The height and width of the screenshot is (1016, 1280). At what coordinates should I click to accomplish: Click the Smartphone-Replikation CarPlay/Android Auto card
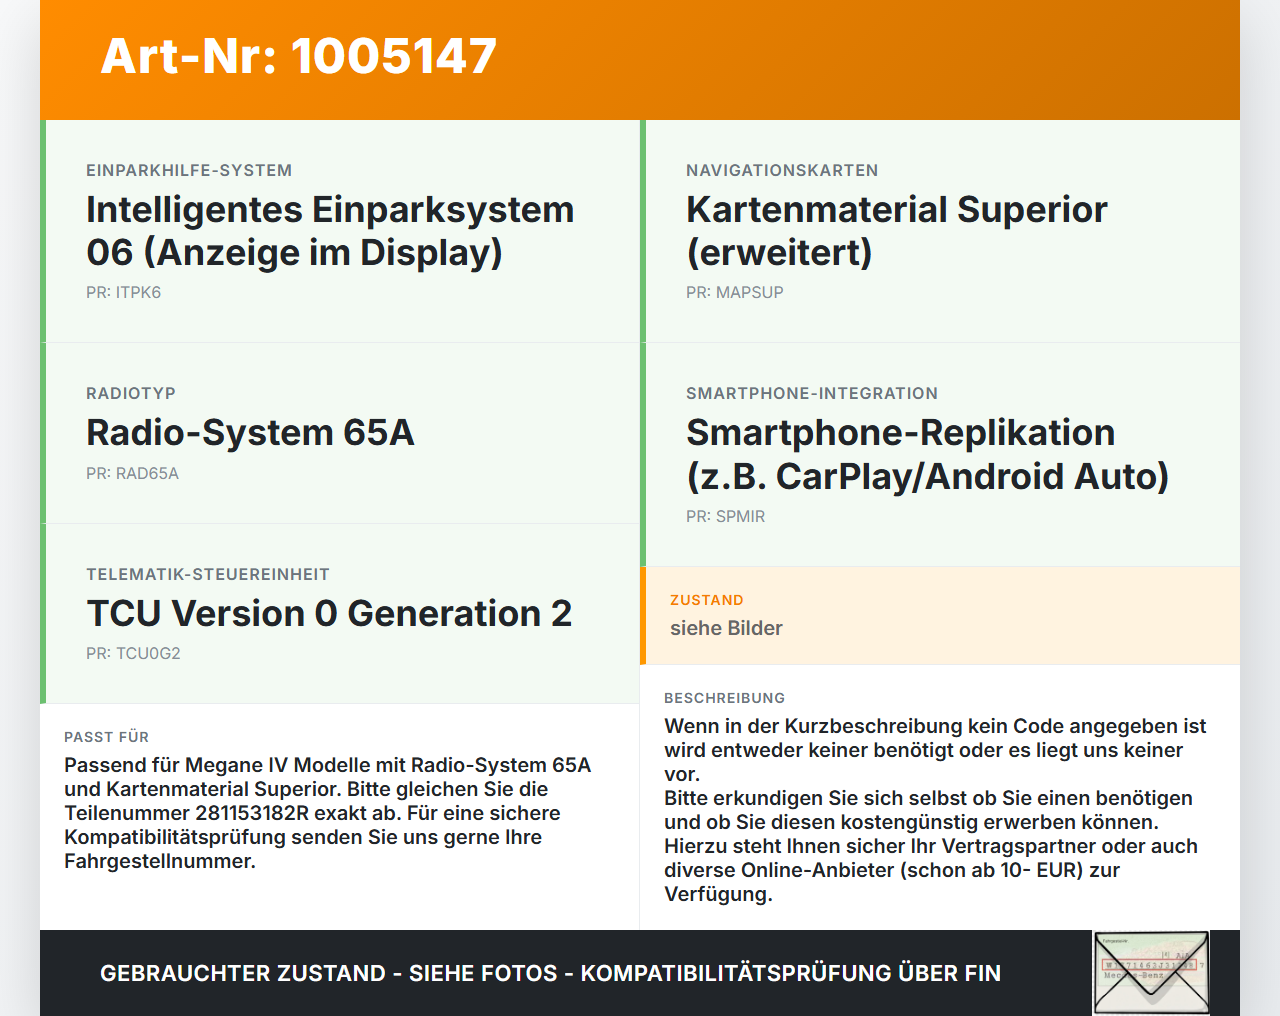(x=940, y=455)
